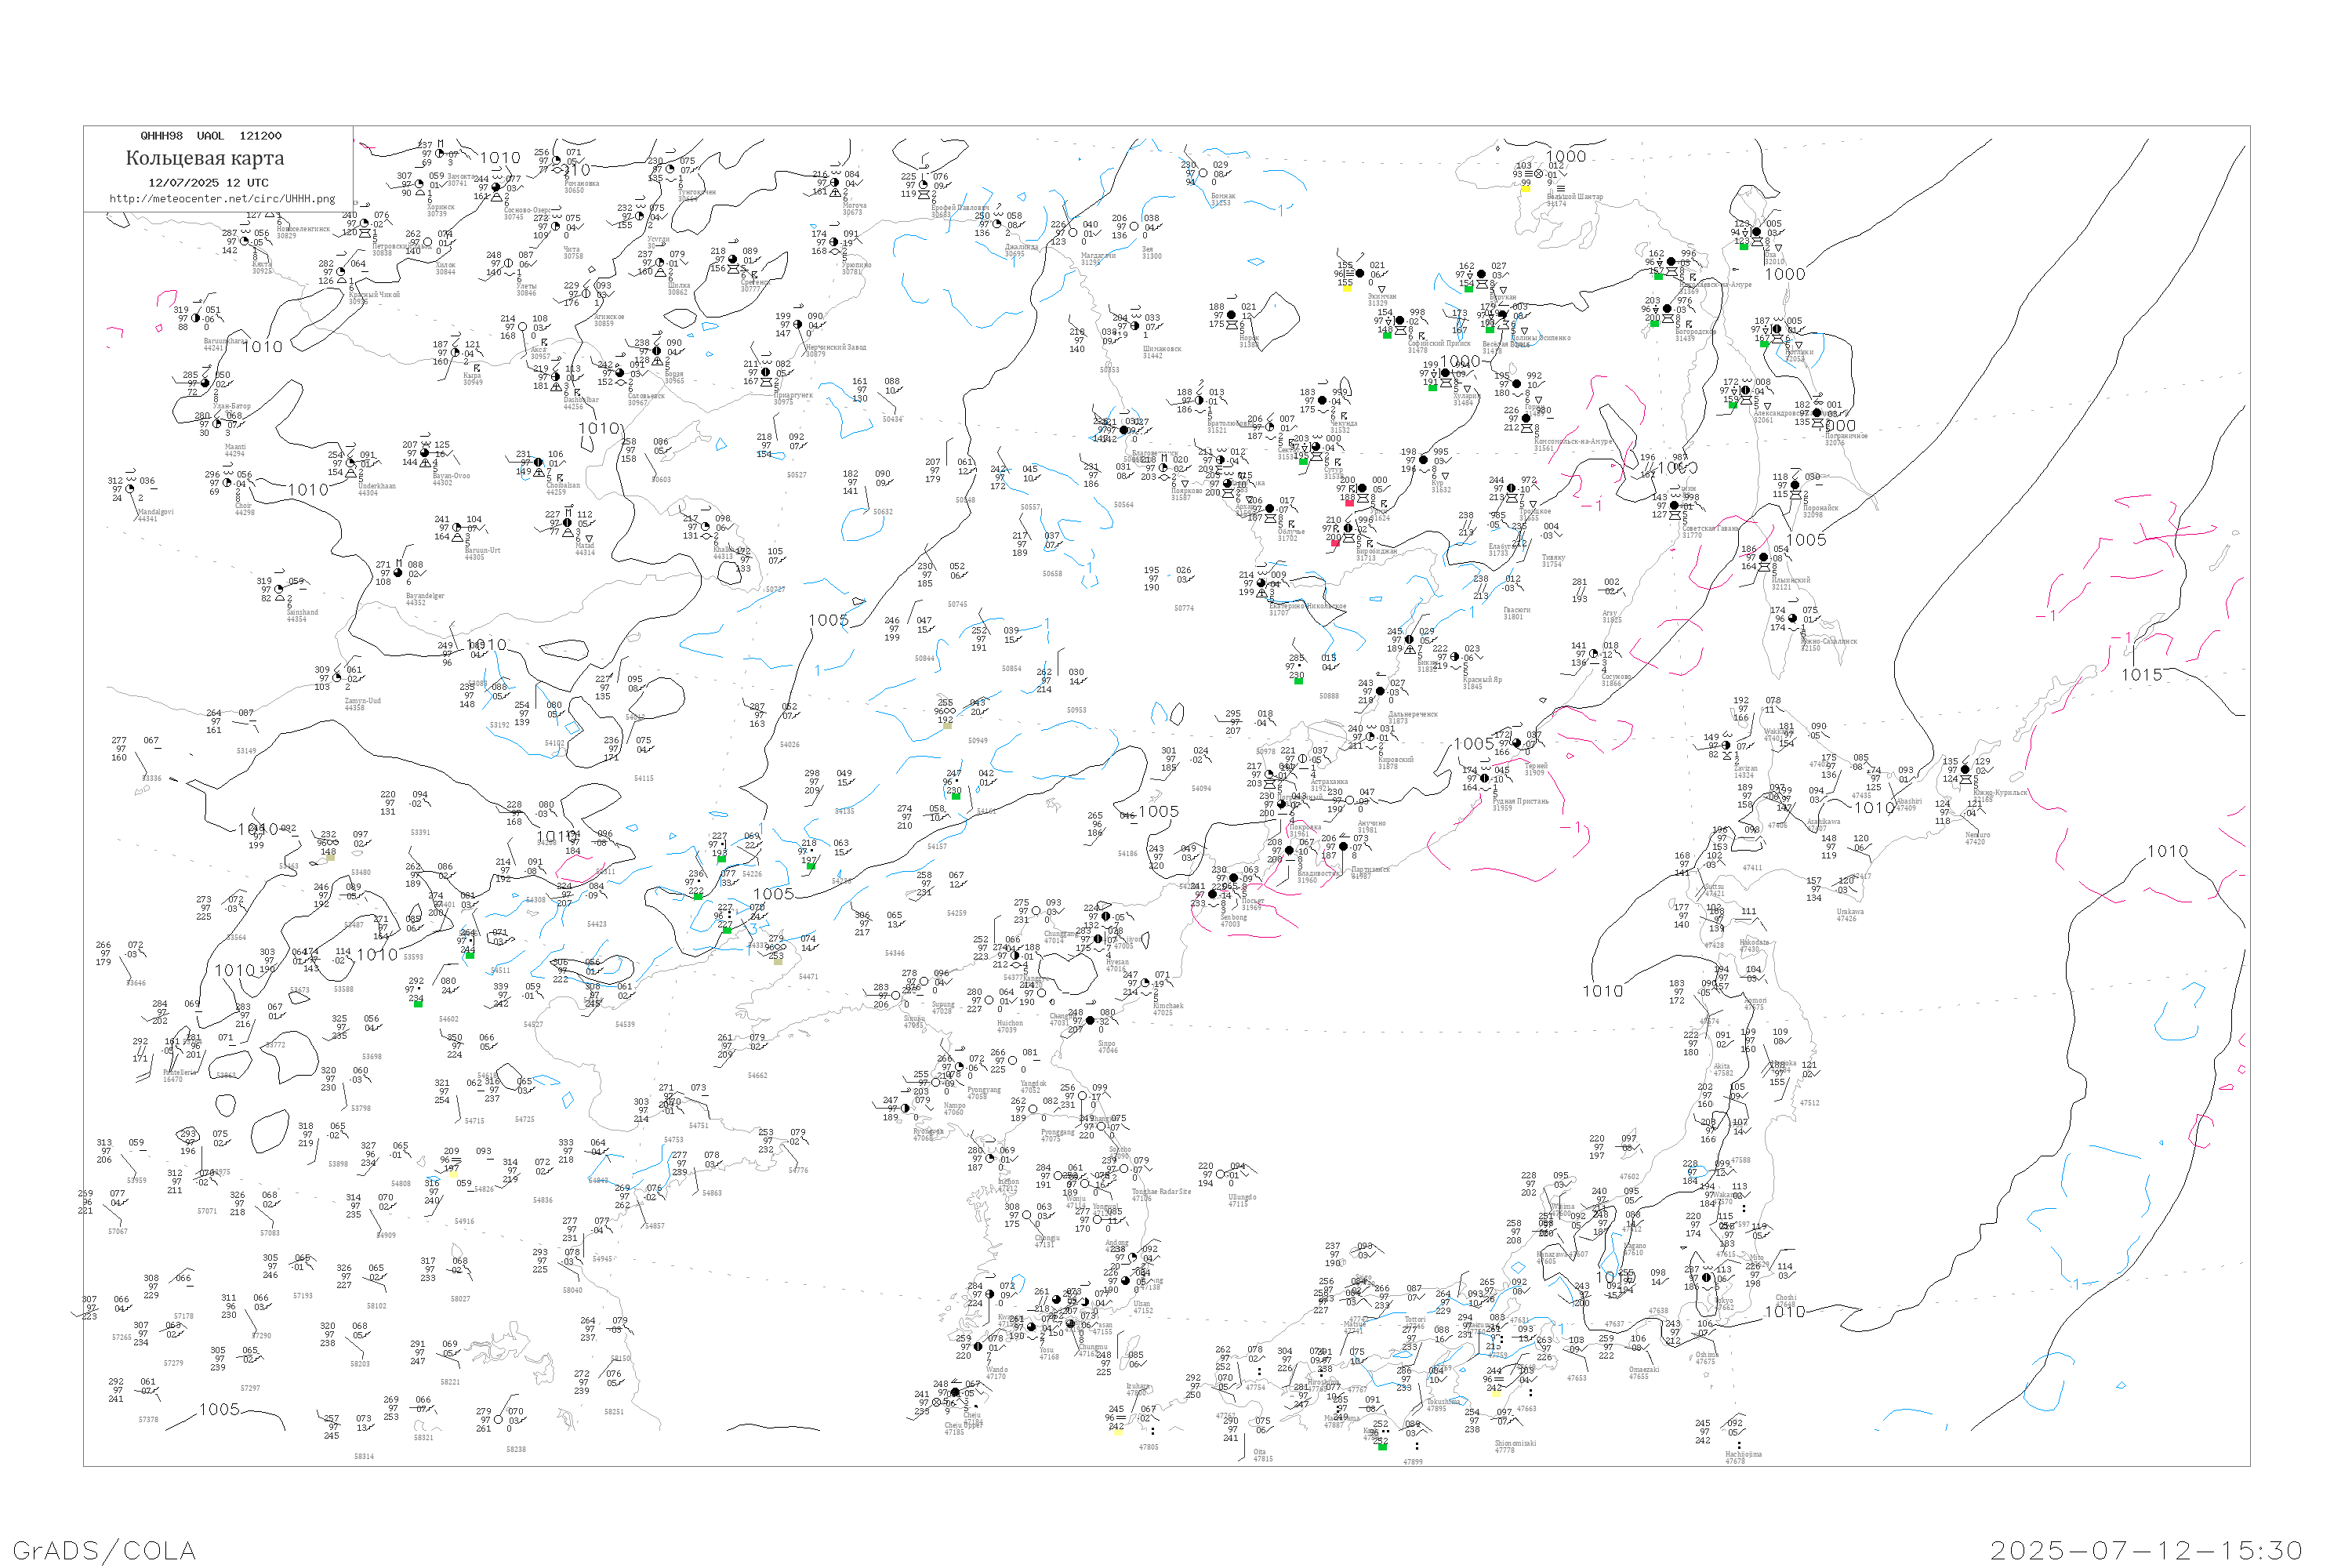
Task: Click the fog lines symbol at Экимчан station
Action: point(1350,274)
